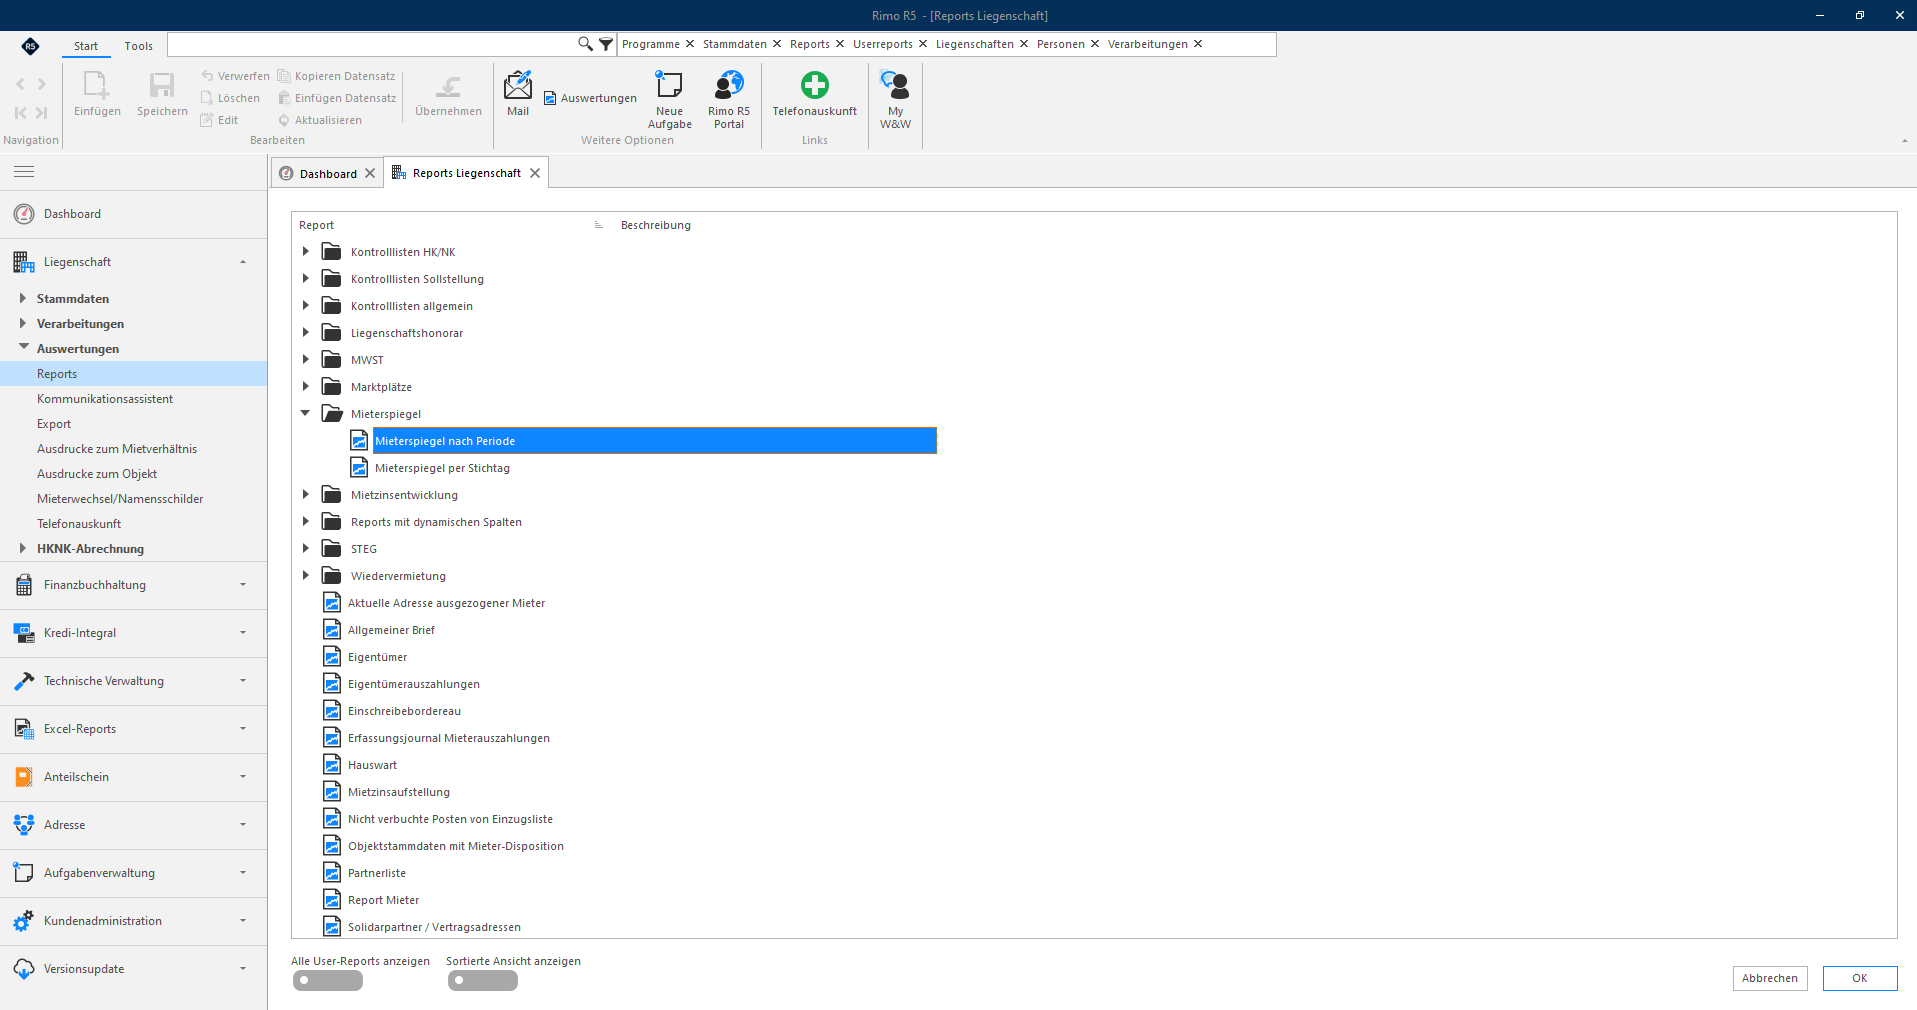Close the Reports Liegenschaft tab
1917x1010 pixels.
click(535, 173)
